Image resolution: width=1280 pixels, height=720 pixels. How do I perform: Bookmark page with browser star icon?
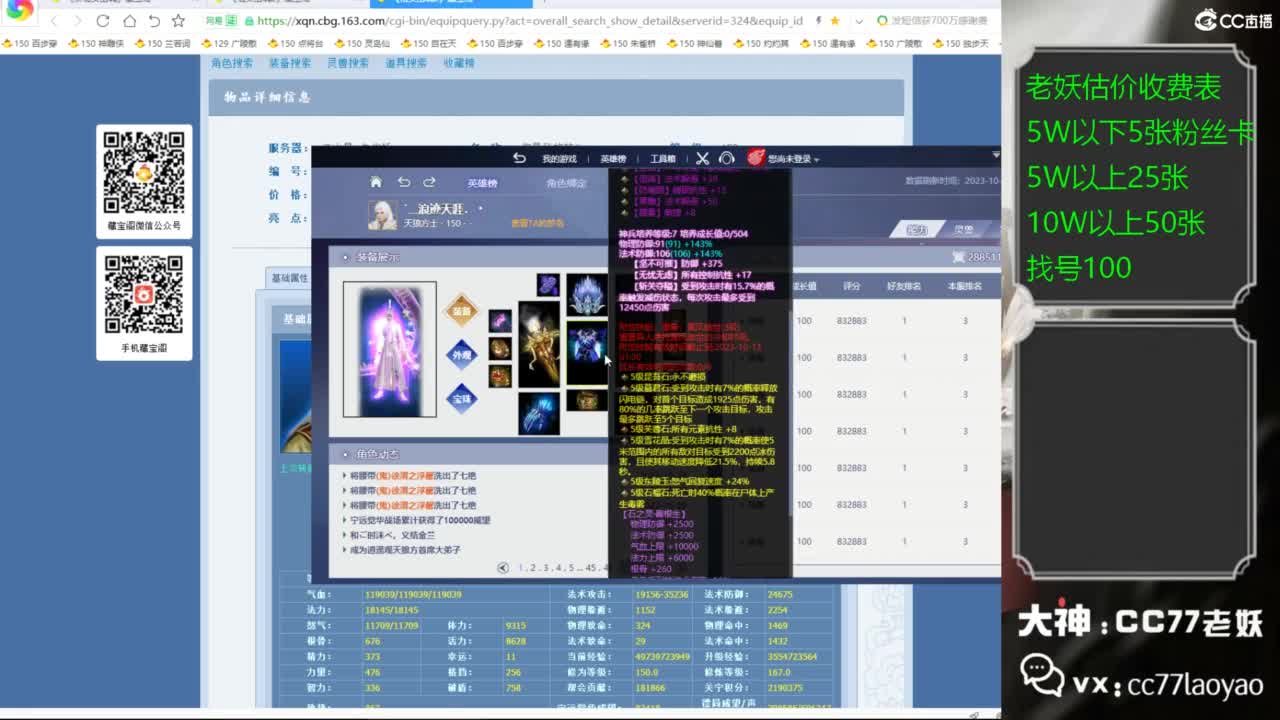click(178, 21)
